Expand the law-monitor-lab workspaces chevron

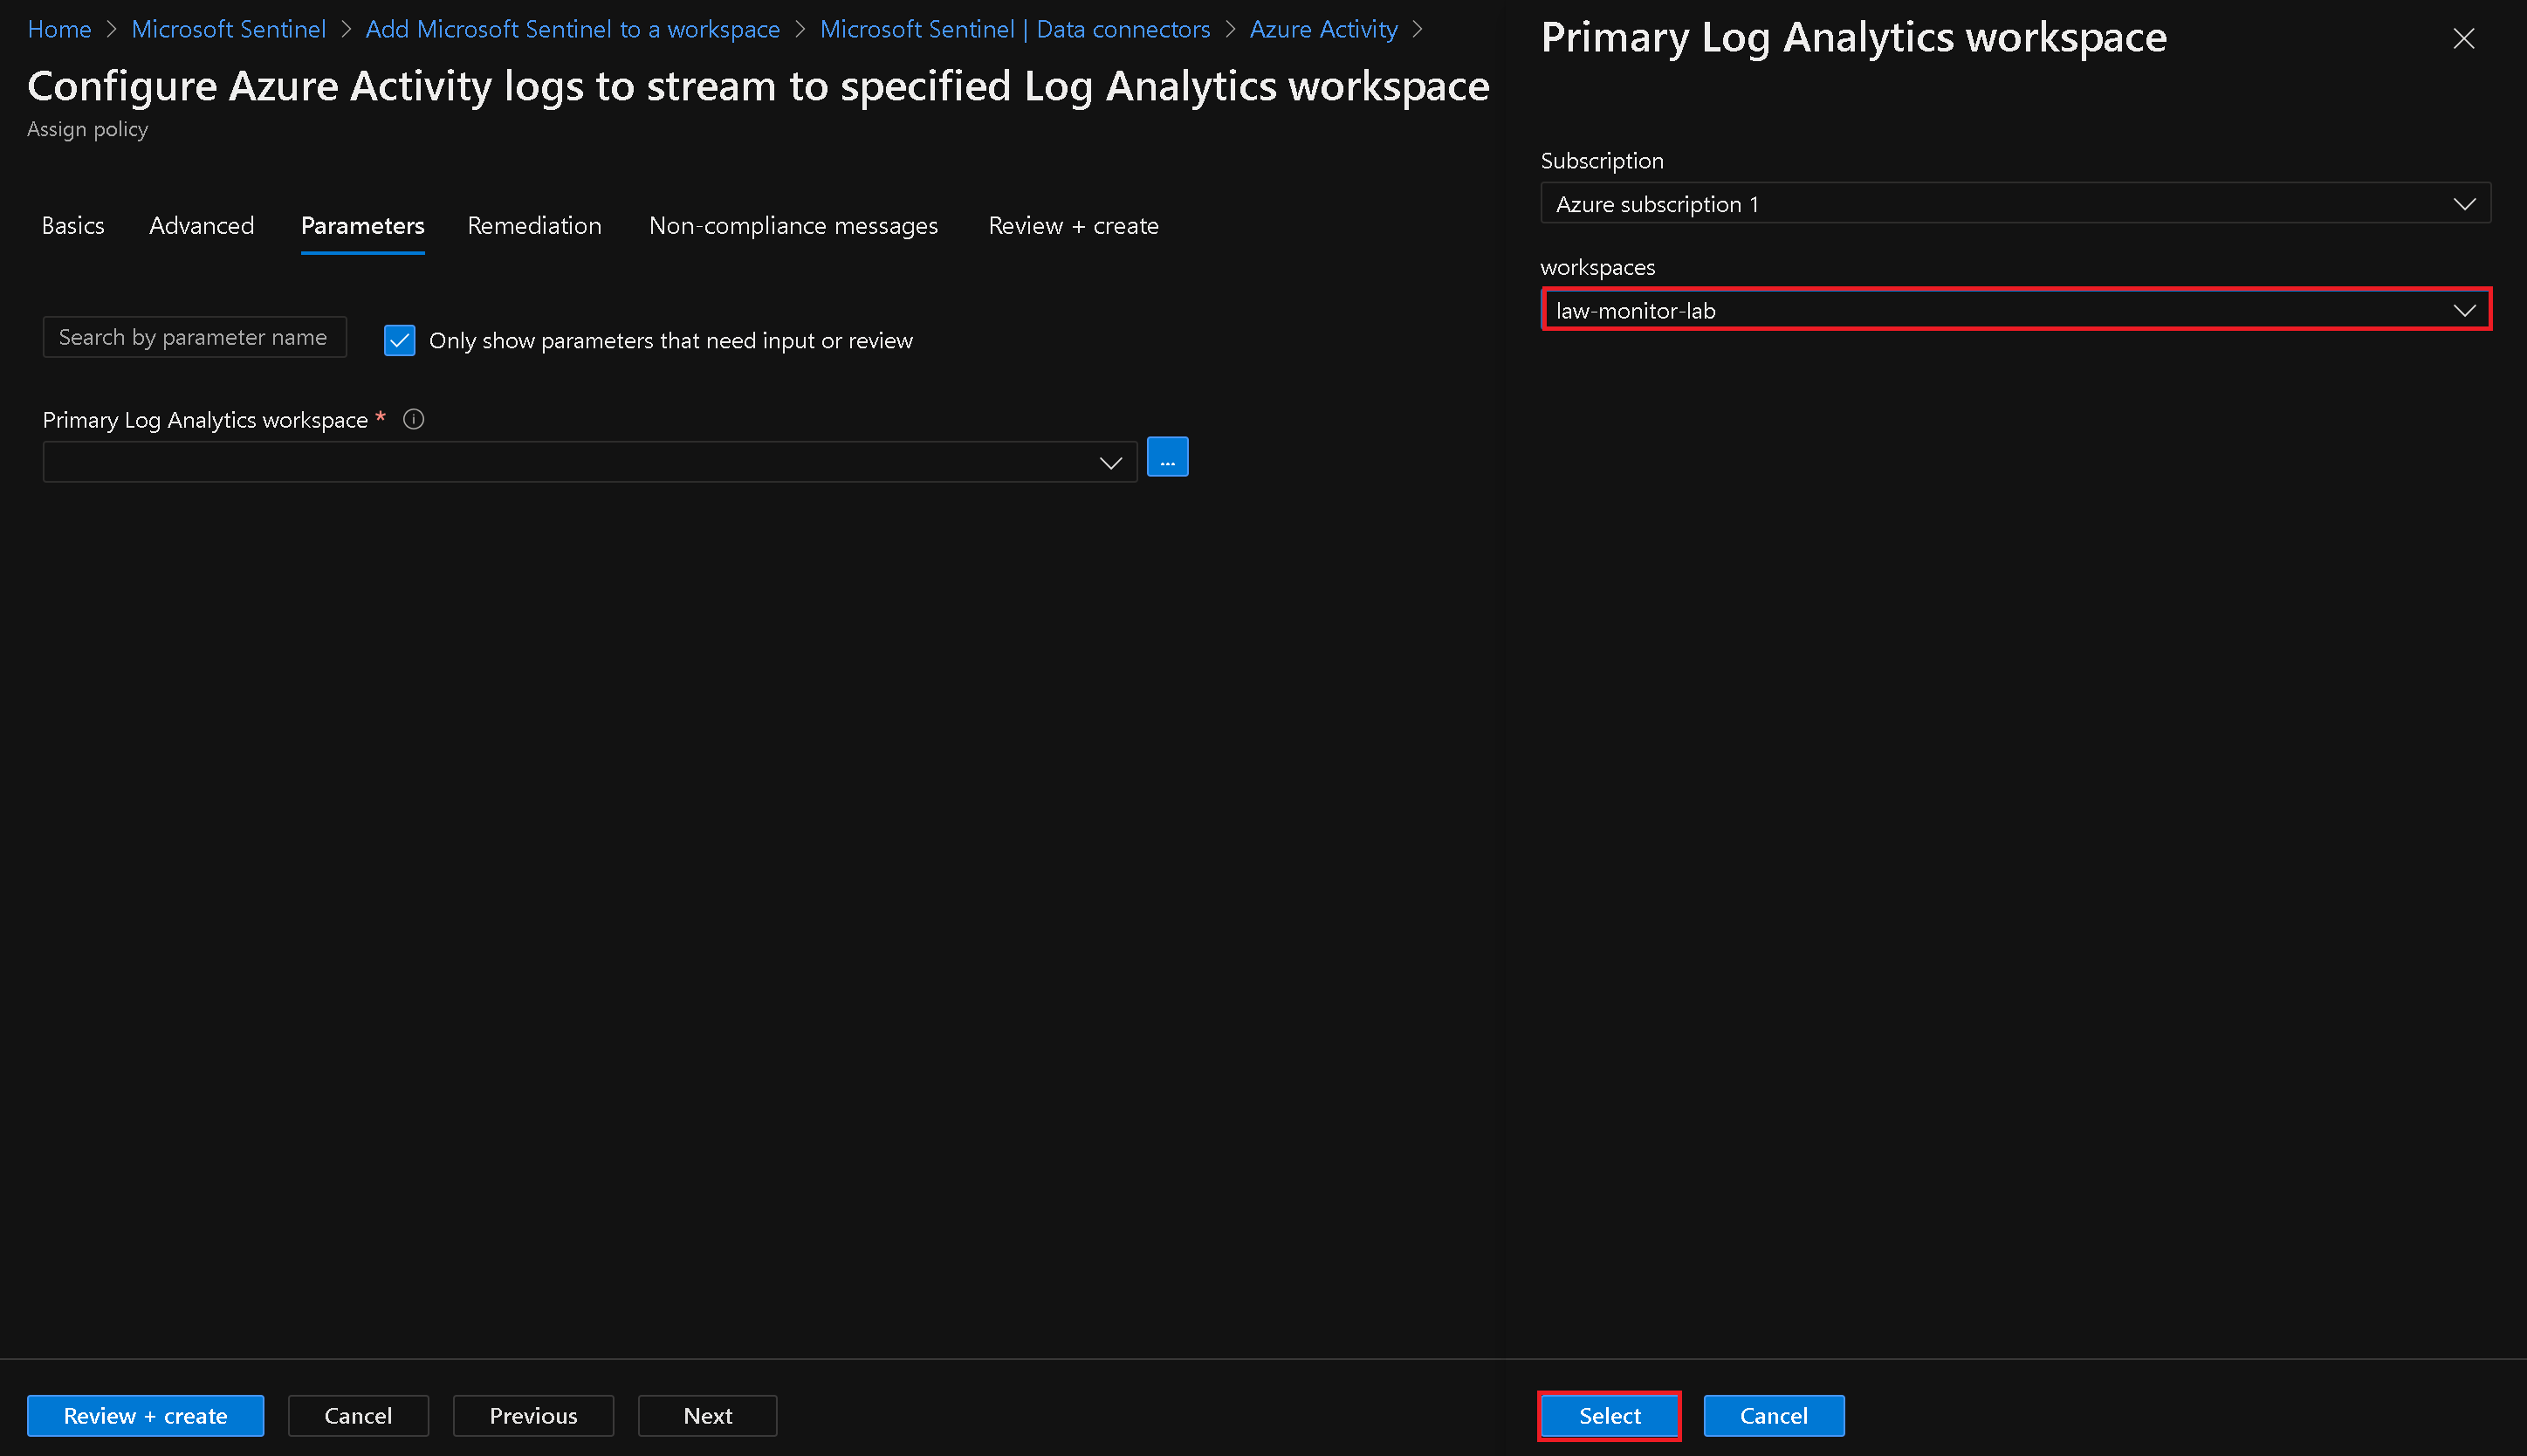click(2462, 310)
